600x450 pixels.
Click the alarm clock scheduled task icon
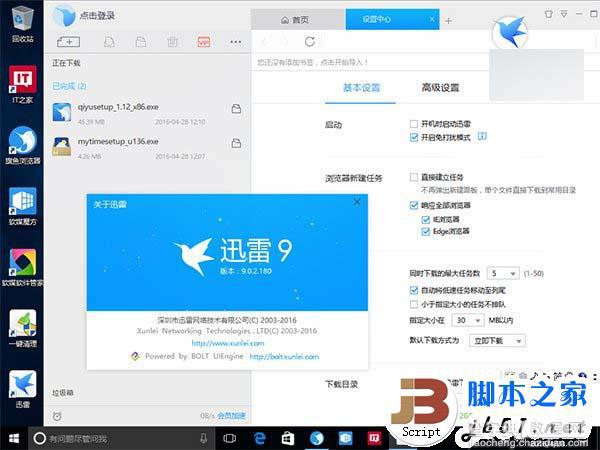click(57, 416)
